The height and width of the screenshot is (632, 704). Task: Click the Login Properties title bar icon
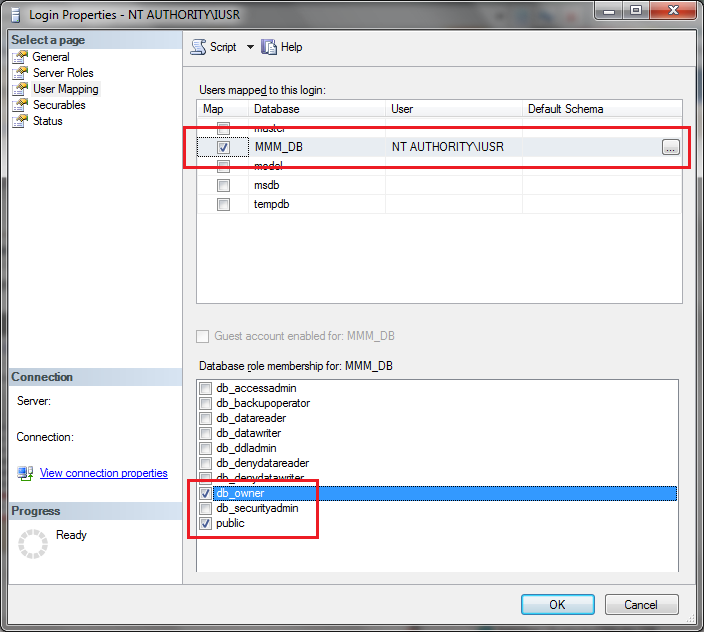click(x=16, y=15)
